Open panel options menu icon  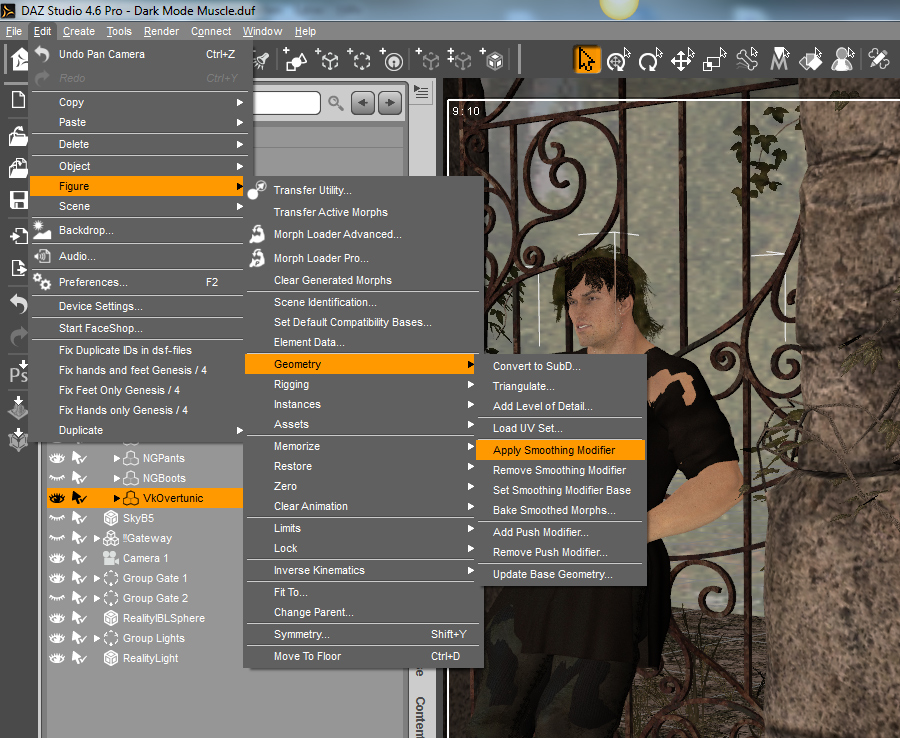pyautogui.click(x=421, y=92)
